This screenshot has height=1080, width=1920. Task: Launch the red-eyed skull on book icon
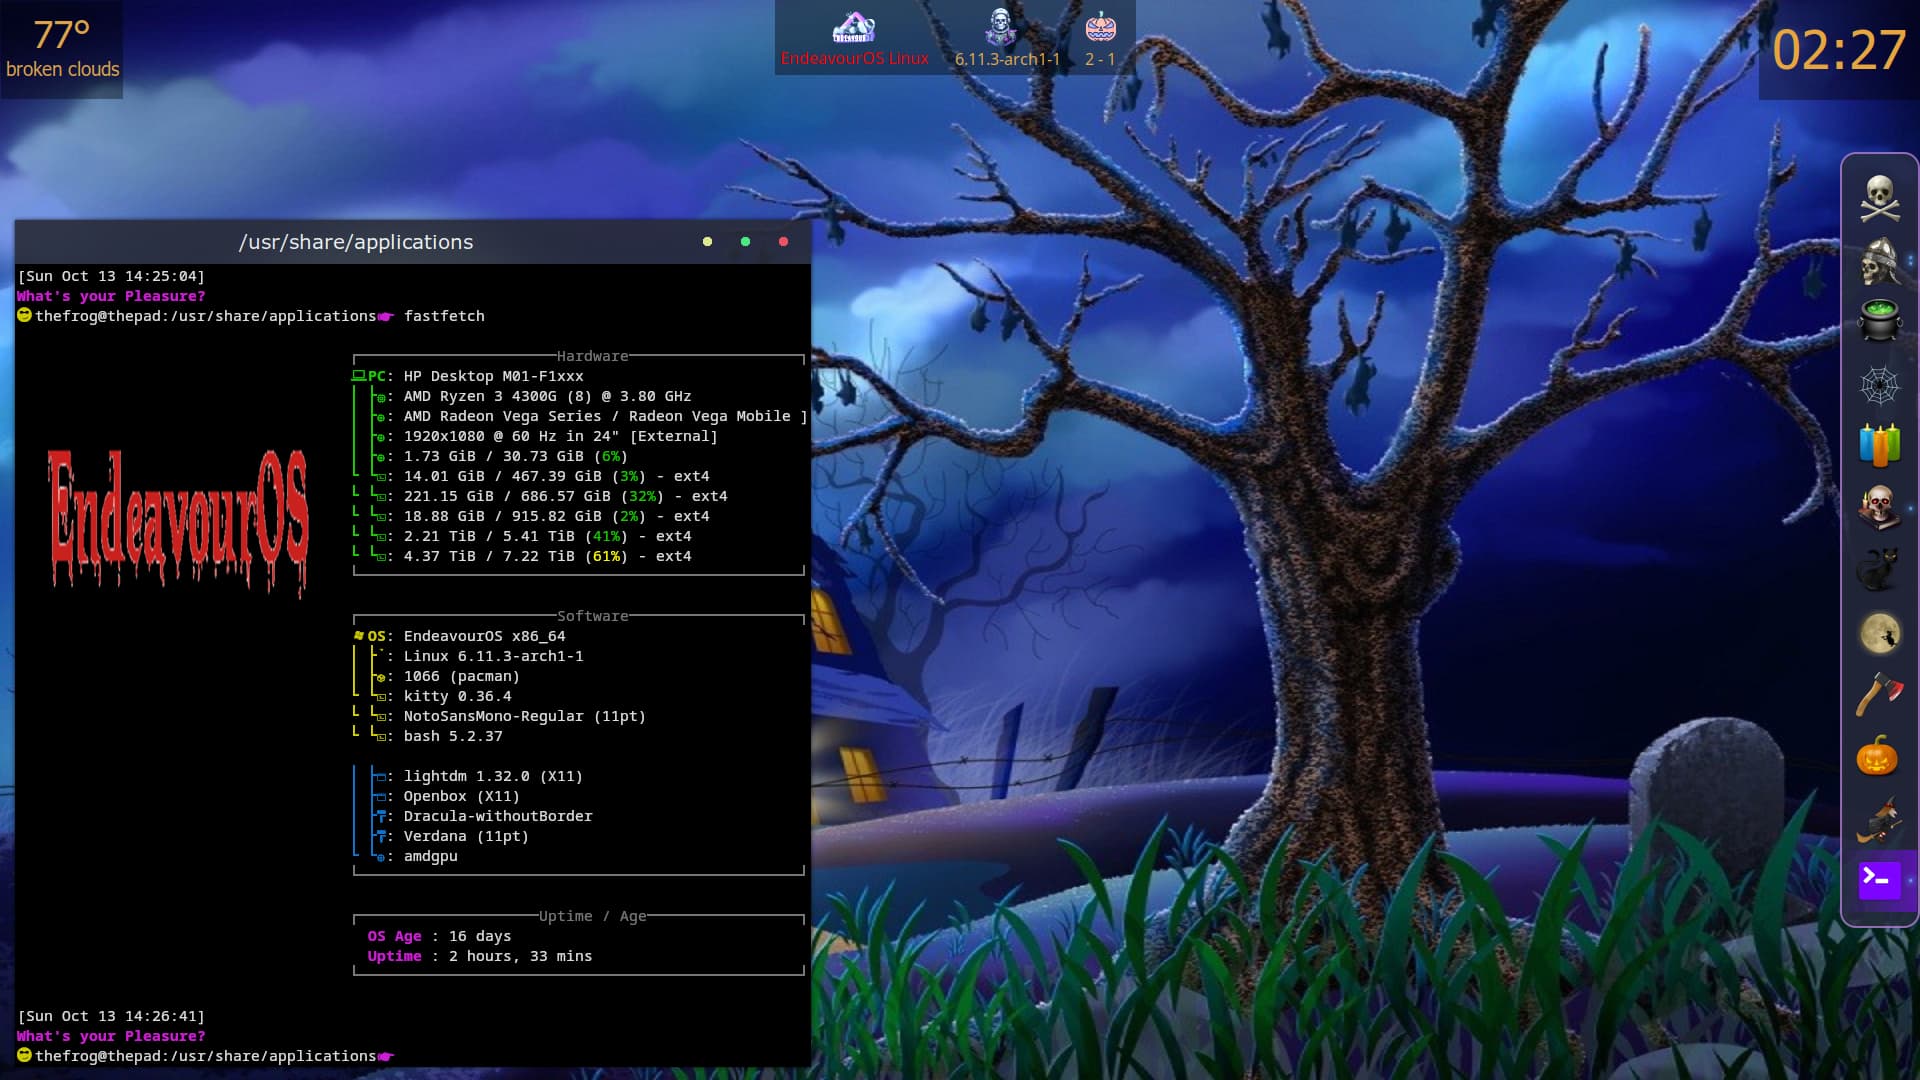[x=1879, y=508]
